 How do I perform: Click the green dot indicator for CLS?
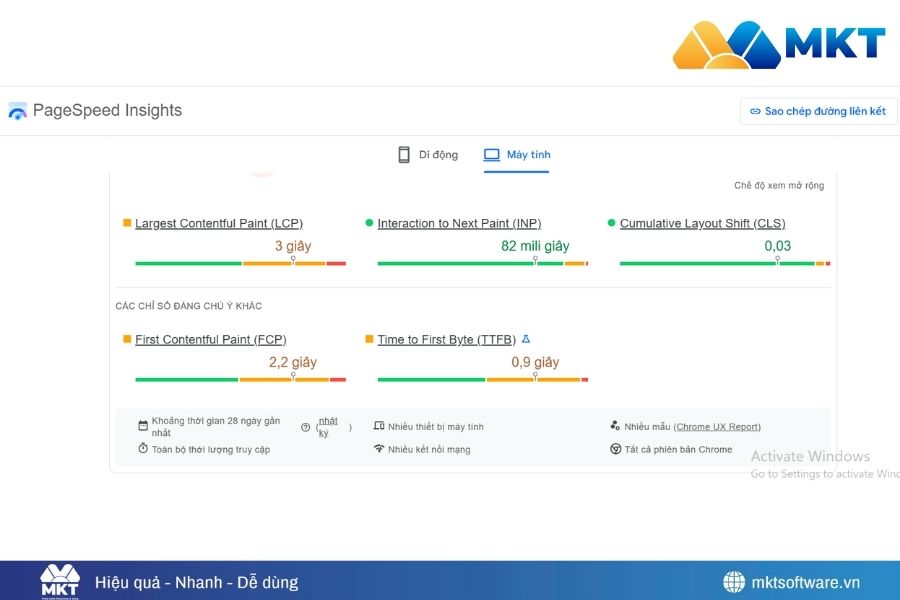pos(610,223)
